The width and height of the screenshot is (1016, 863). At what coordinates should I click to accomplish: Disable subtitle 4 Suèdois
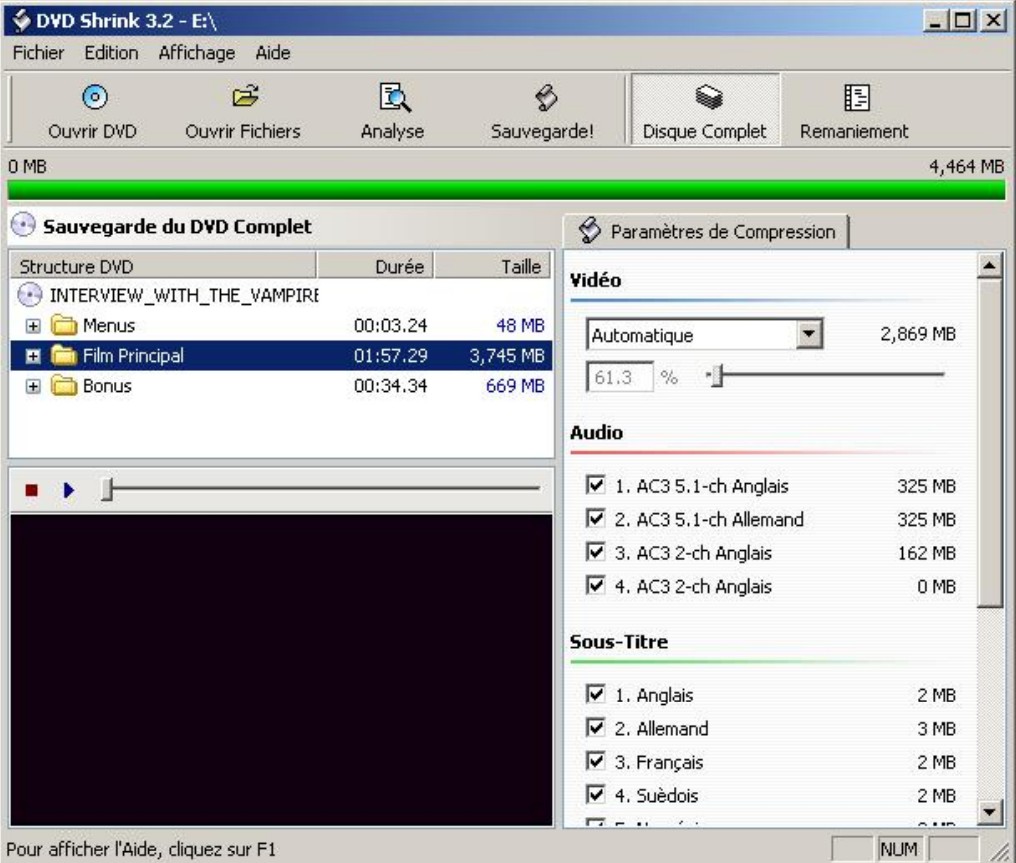595,795
